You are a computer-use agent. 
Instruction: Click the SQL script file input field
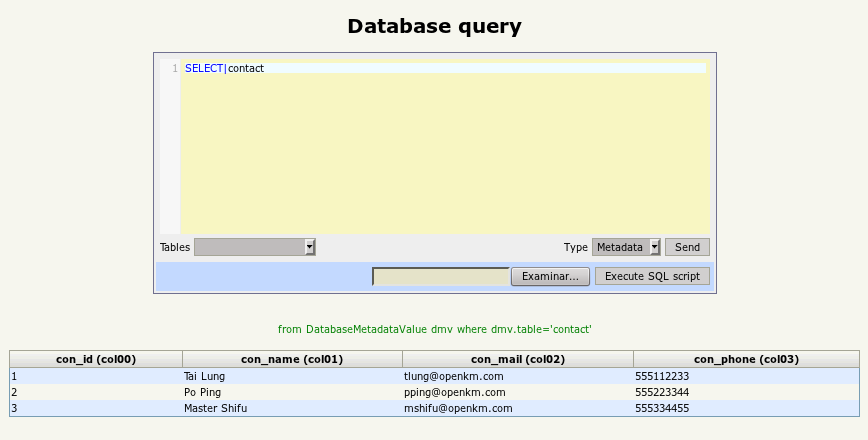point(441,276)
